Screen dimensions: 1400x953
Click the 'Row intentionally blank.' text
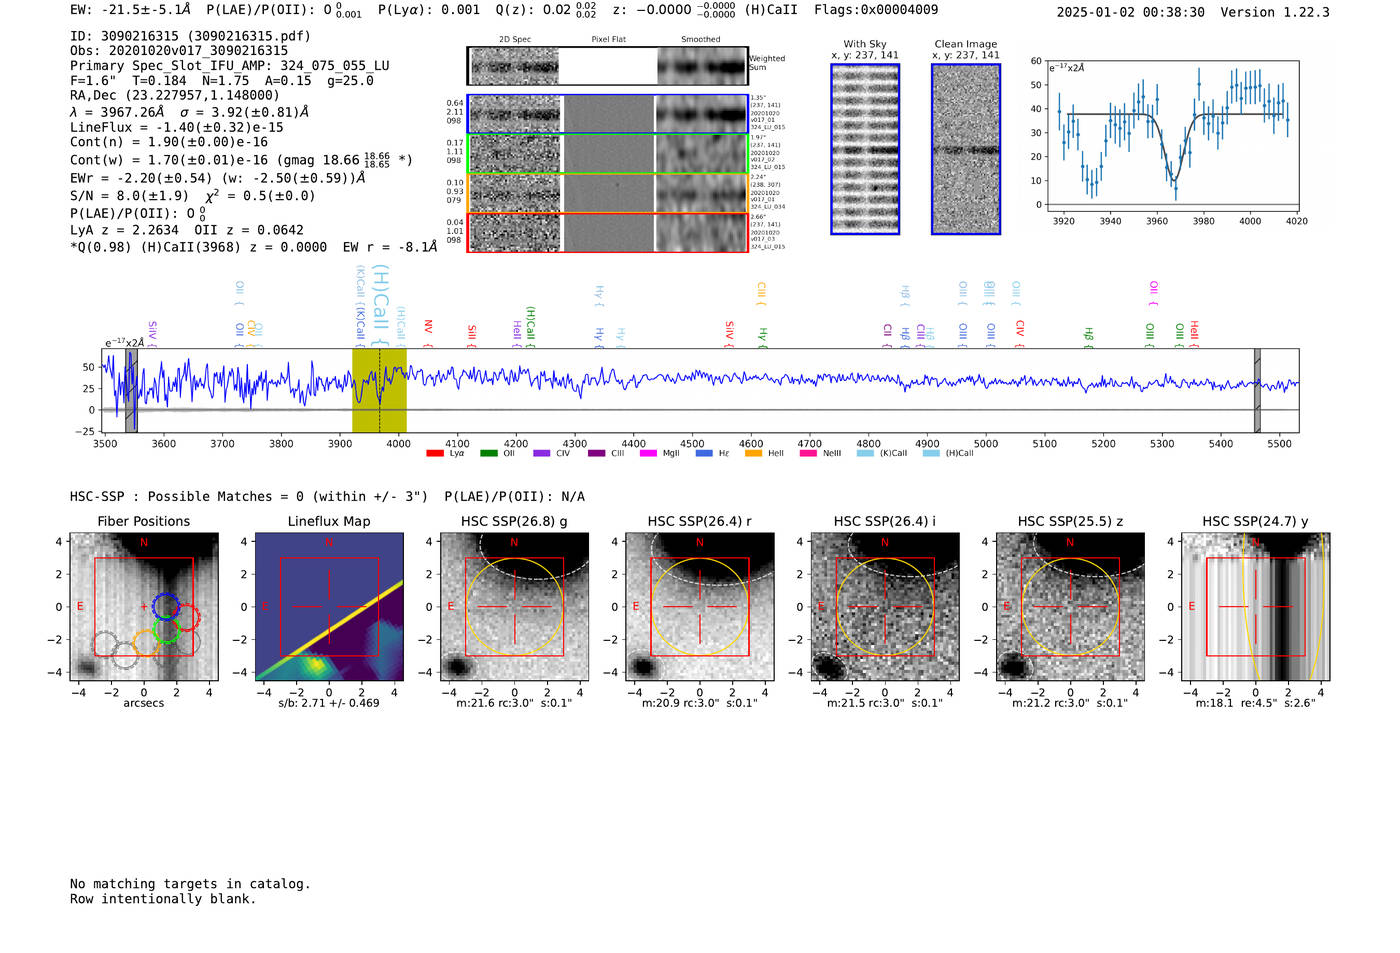[x=163, y=899]
